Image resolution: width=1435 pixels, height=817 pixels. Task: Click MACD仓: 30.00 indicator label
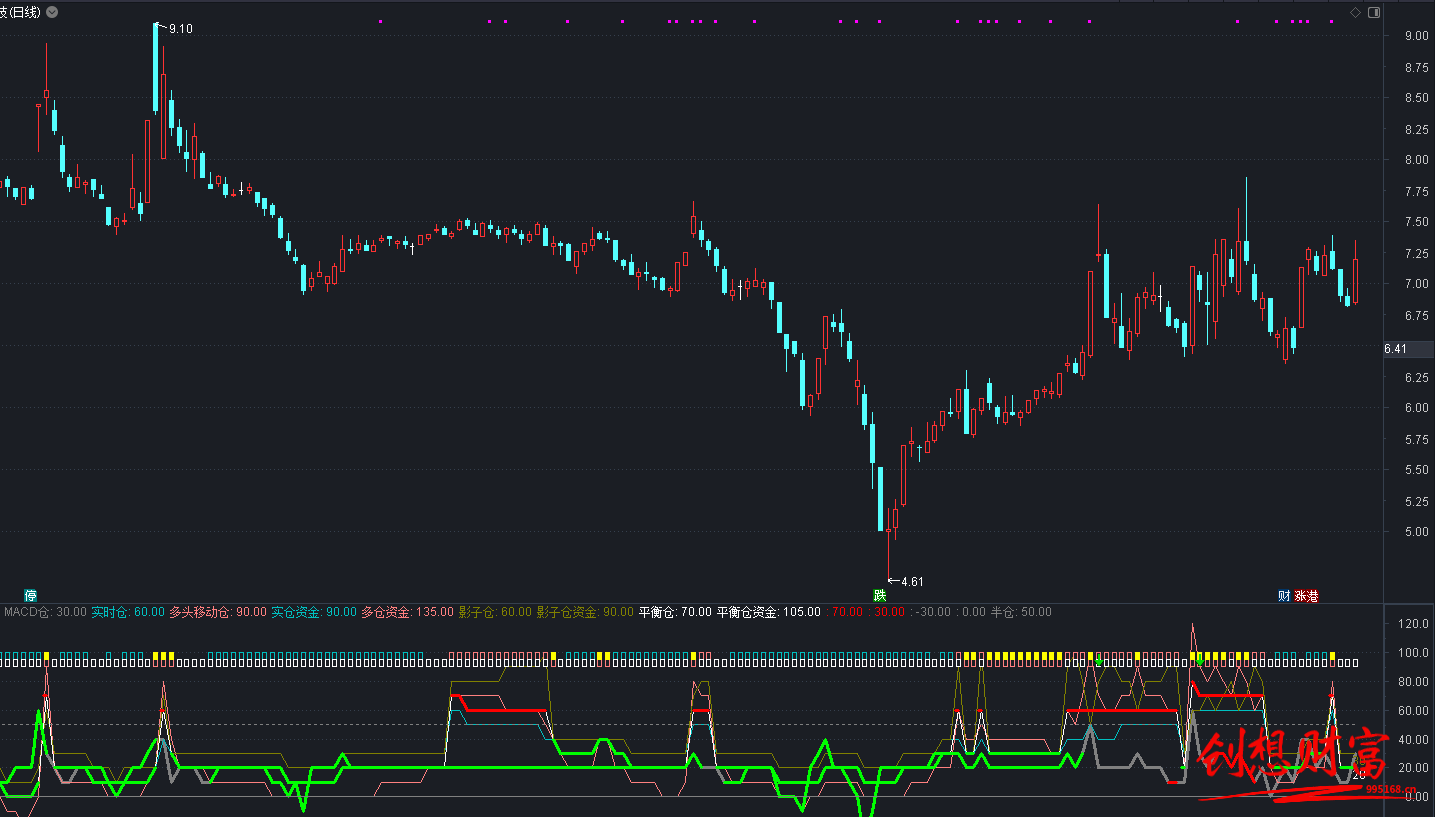[x=45, y=611]
